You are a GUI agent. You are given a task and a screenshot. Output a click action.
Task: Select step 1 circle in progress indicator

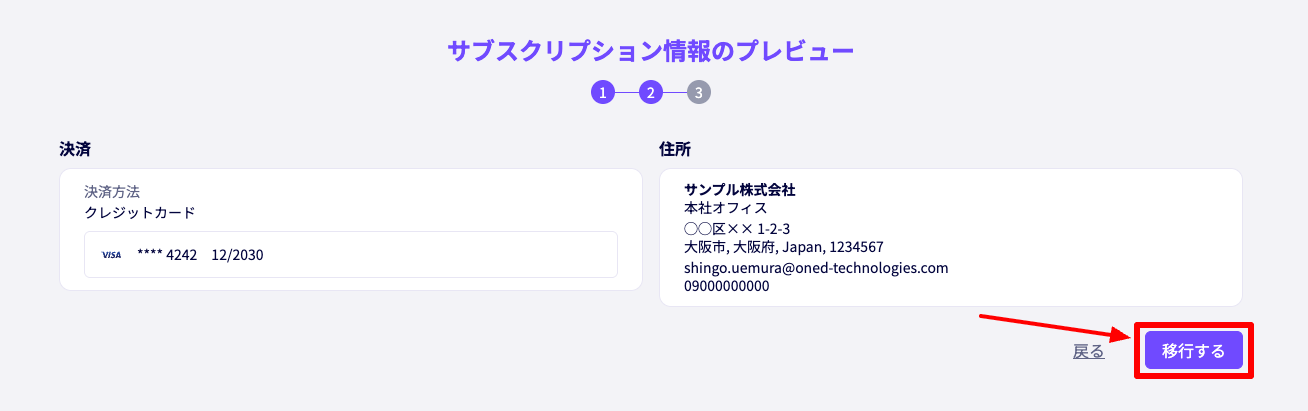602,93
